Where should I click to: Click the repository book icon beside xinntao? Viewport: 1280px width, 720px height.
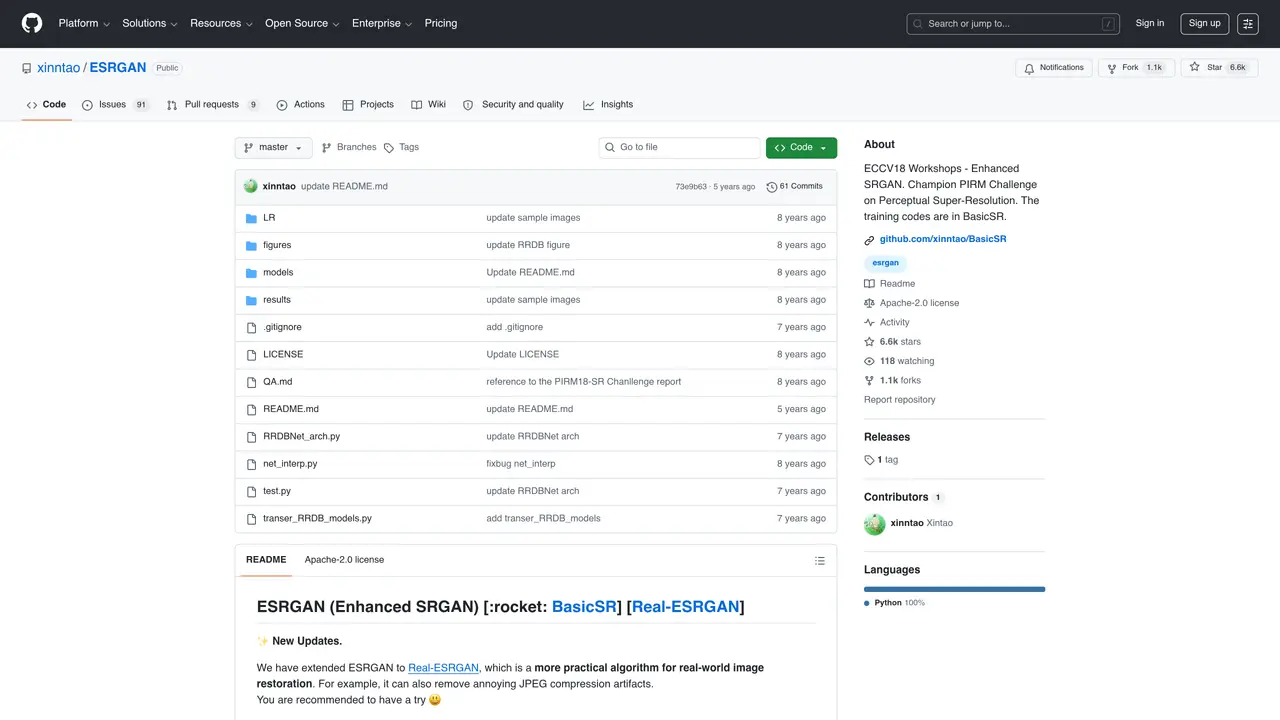27,68
